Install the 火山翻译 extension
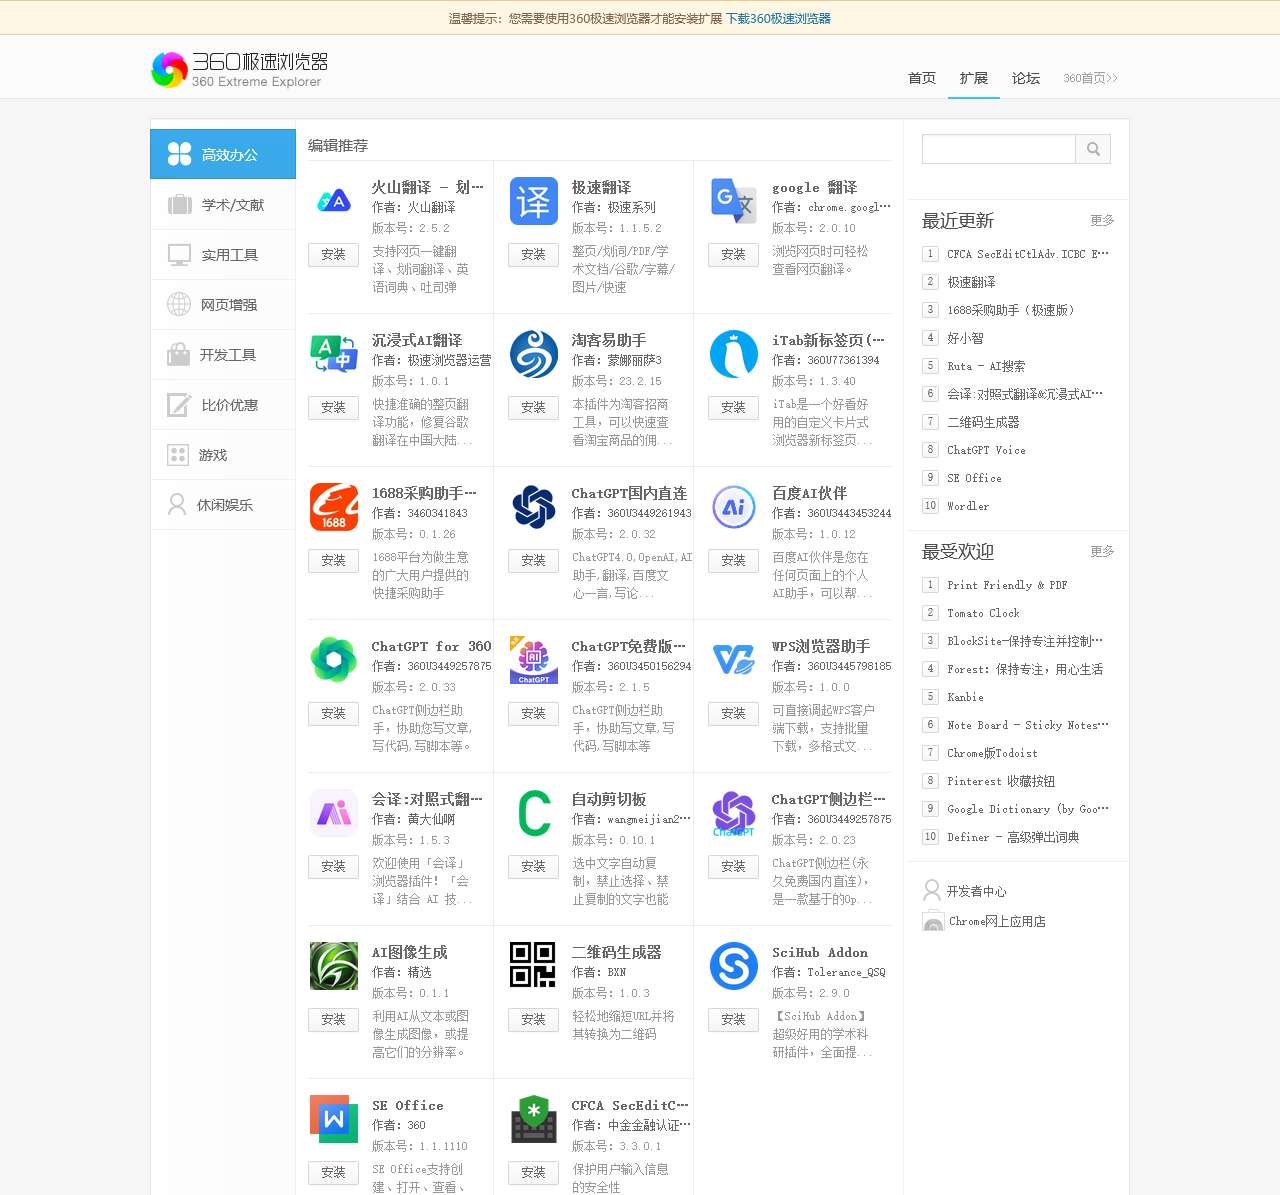 pos(334,255)
